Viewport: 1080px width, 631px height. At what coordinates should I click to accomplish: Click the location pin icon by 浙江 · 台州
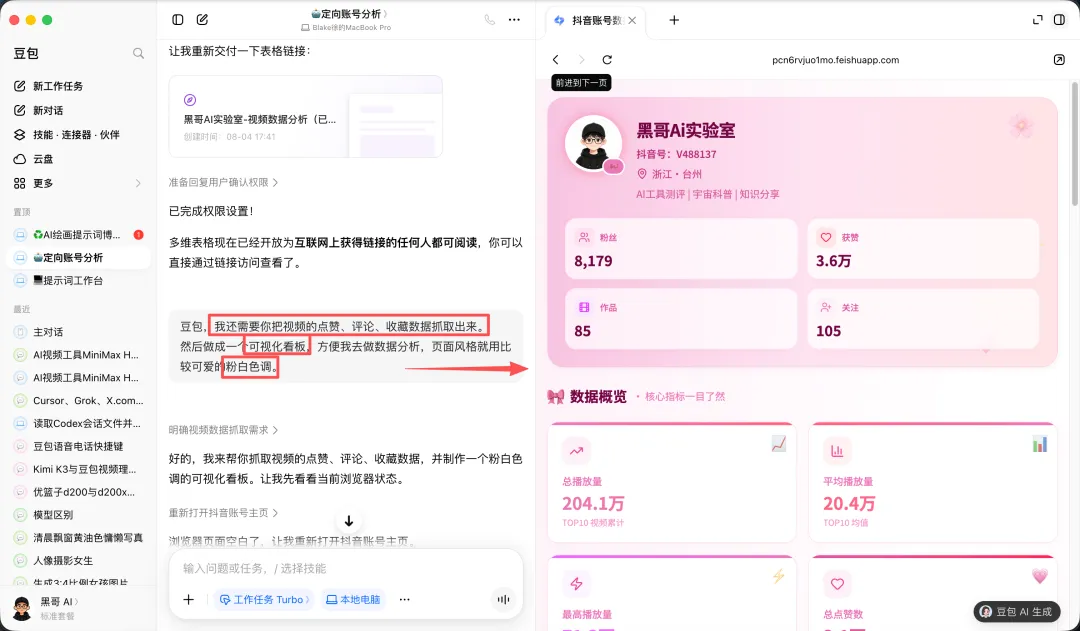[642, 174]
